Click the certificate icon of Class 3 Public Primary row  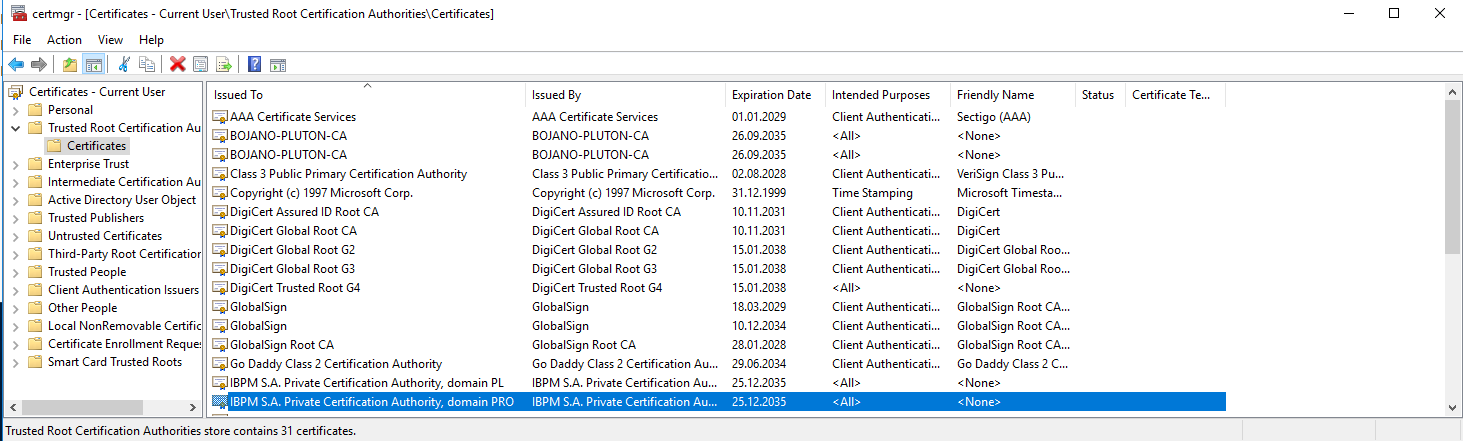pyautogui.click(x=220, y=174)
